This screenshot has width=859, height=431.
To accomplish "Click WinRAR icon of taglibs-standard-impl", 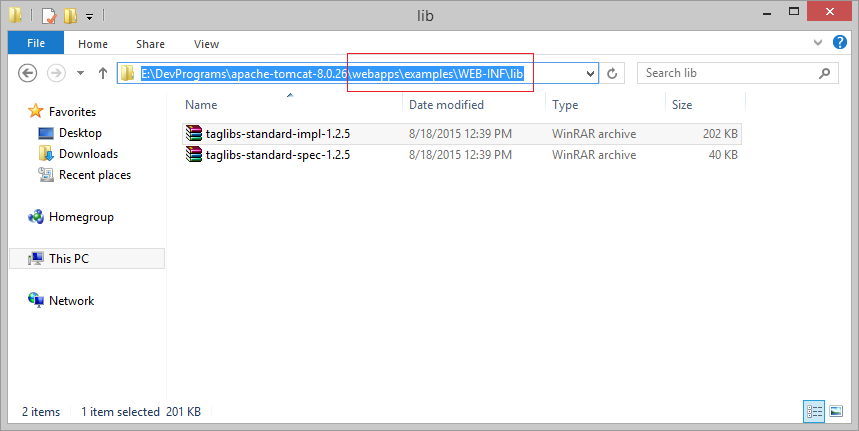I will [194, 133].
